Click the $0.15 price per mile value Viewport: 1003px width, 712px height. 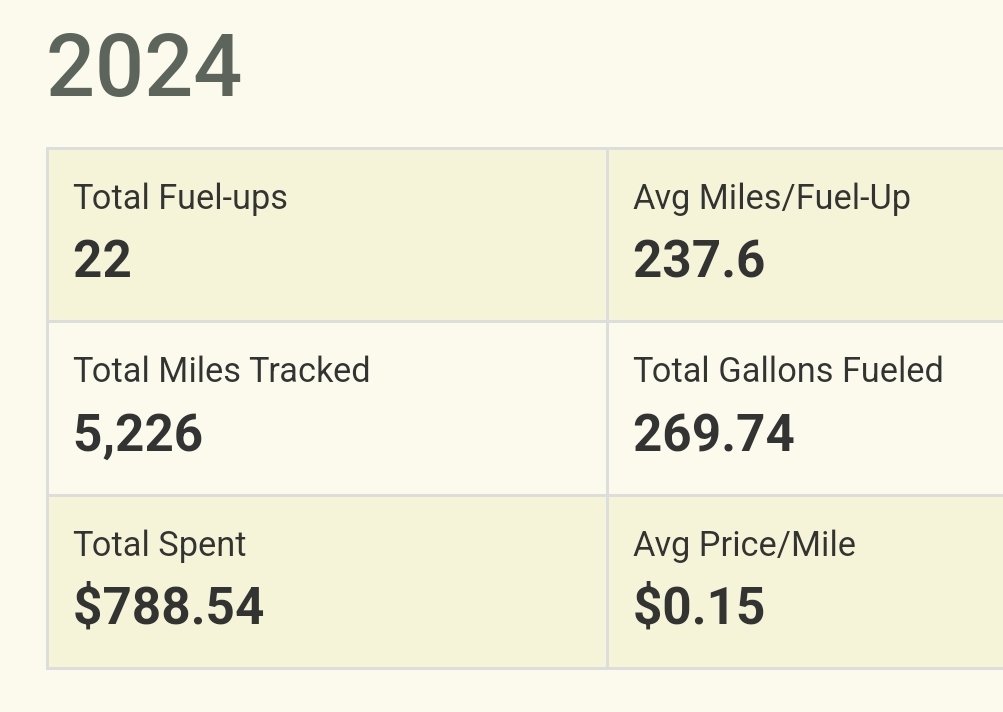(x=699, y=606)
